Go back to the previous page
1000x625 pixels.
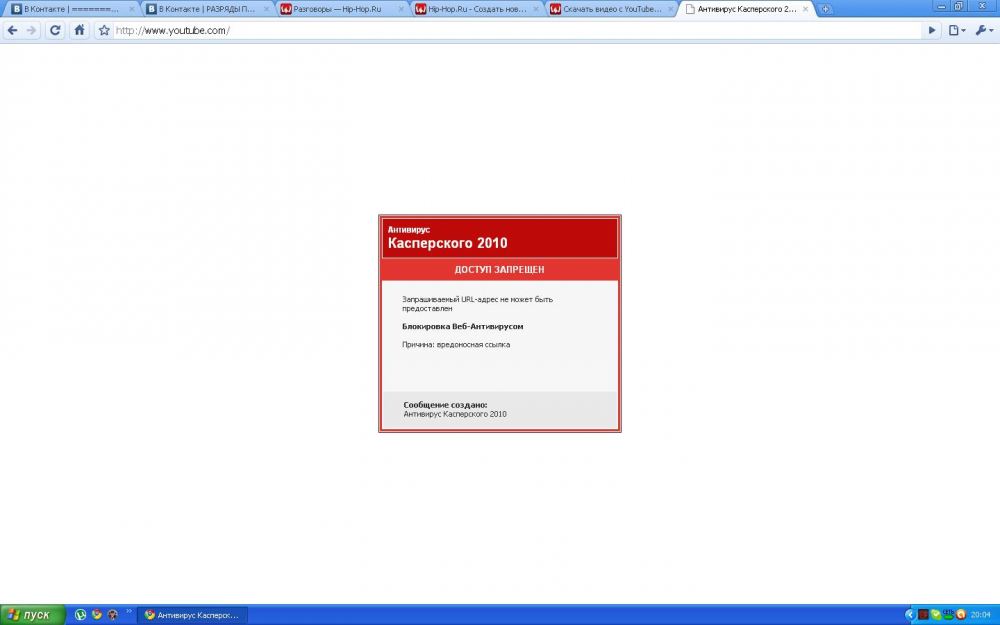click(x=12, y=30)
